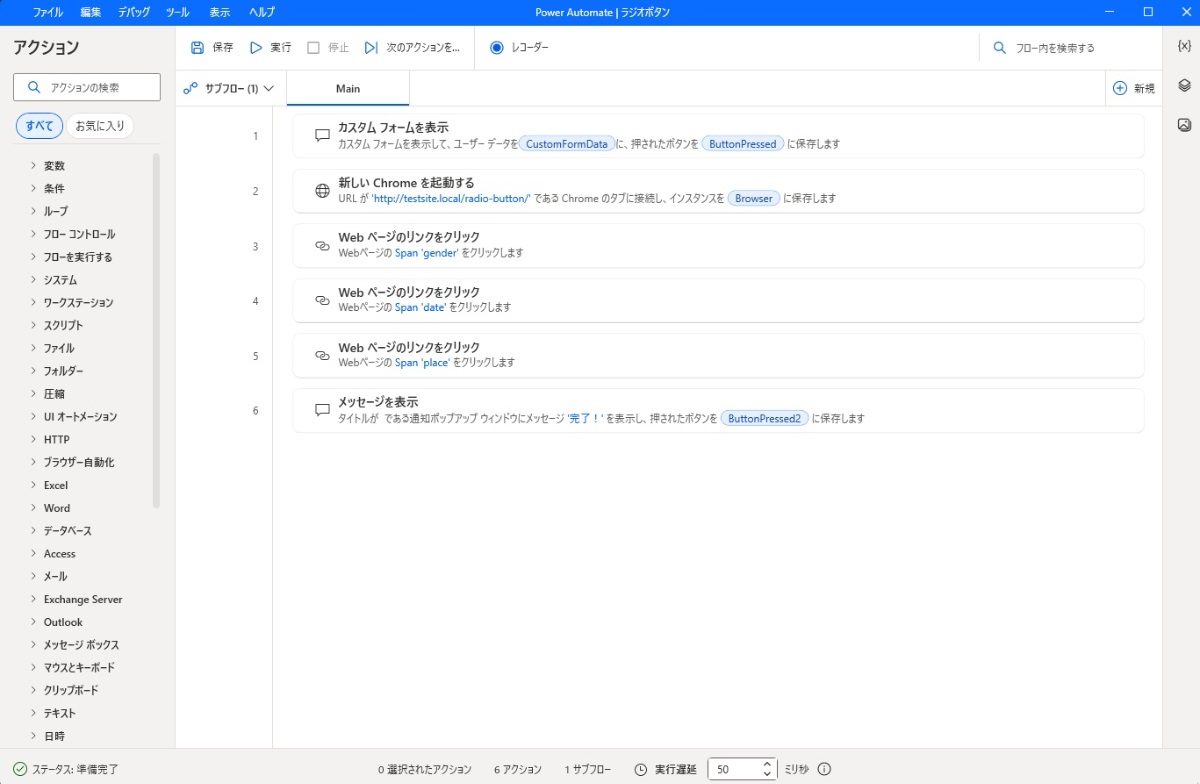The width and height of the screenshot is (1200, 784).
Task: Click the Chrome launch globe icon
Action: click(x=322, y=190)
